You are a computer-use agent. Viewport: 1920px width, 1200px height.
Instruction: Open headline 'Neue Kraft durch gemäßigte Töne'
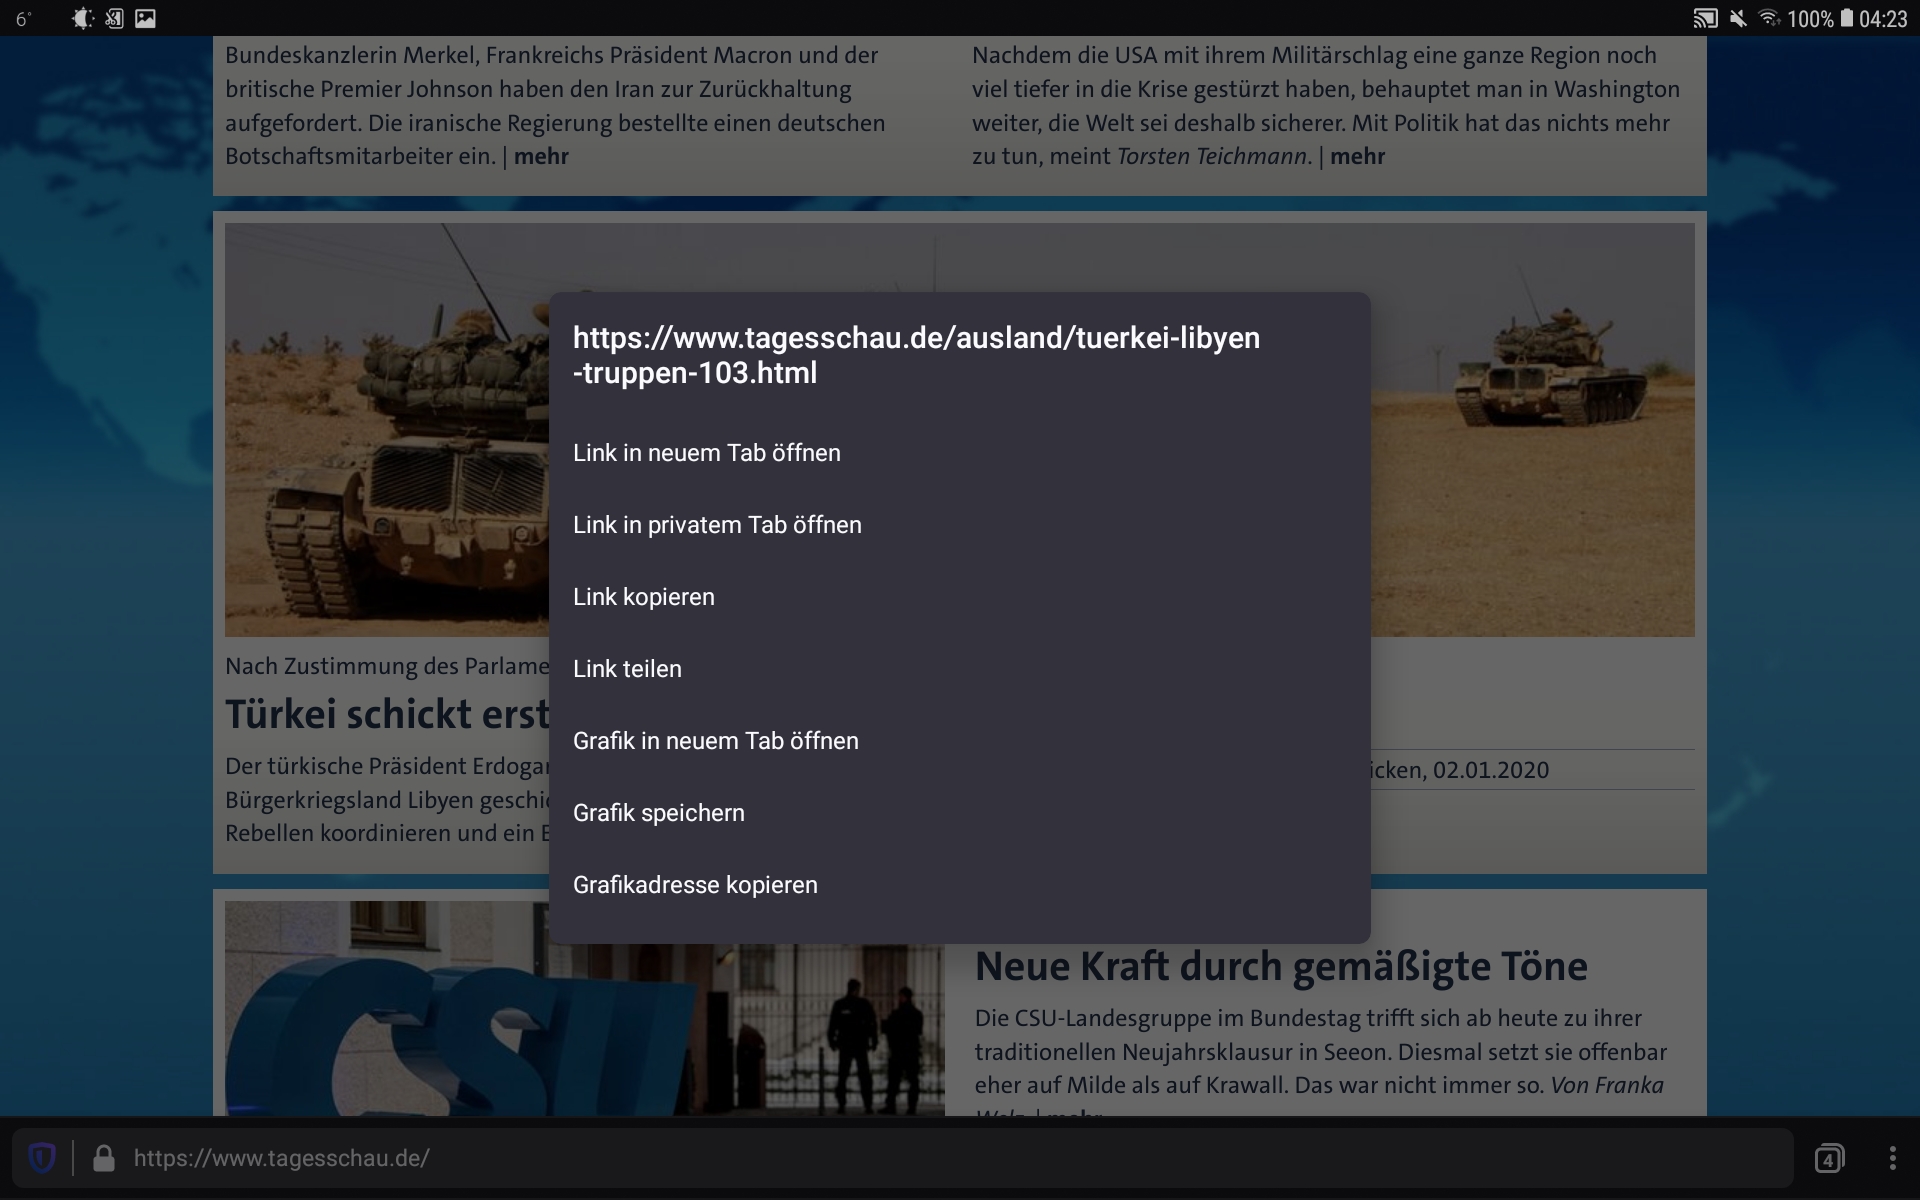1280,966
